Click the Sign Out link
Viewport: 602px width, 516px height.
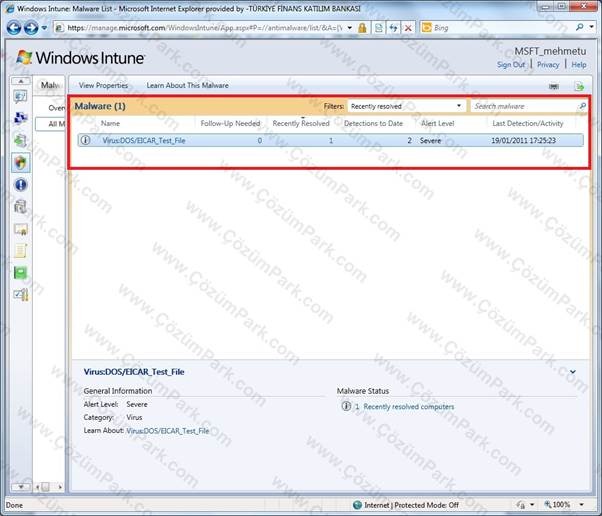click(x=511, y=64)
